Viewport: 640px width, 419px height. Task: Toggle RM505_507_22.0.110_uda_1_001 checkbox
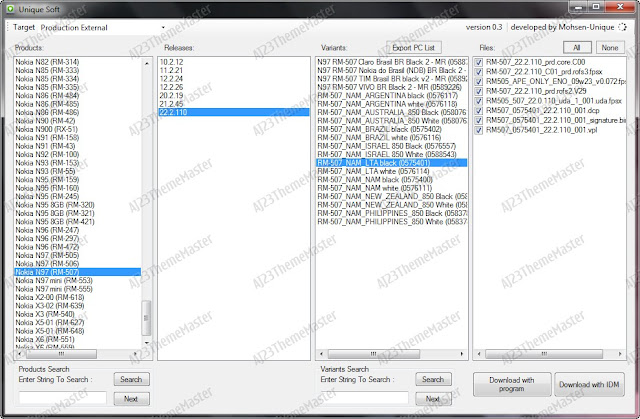click(x=479, y=101)
